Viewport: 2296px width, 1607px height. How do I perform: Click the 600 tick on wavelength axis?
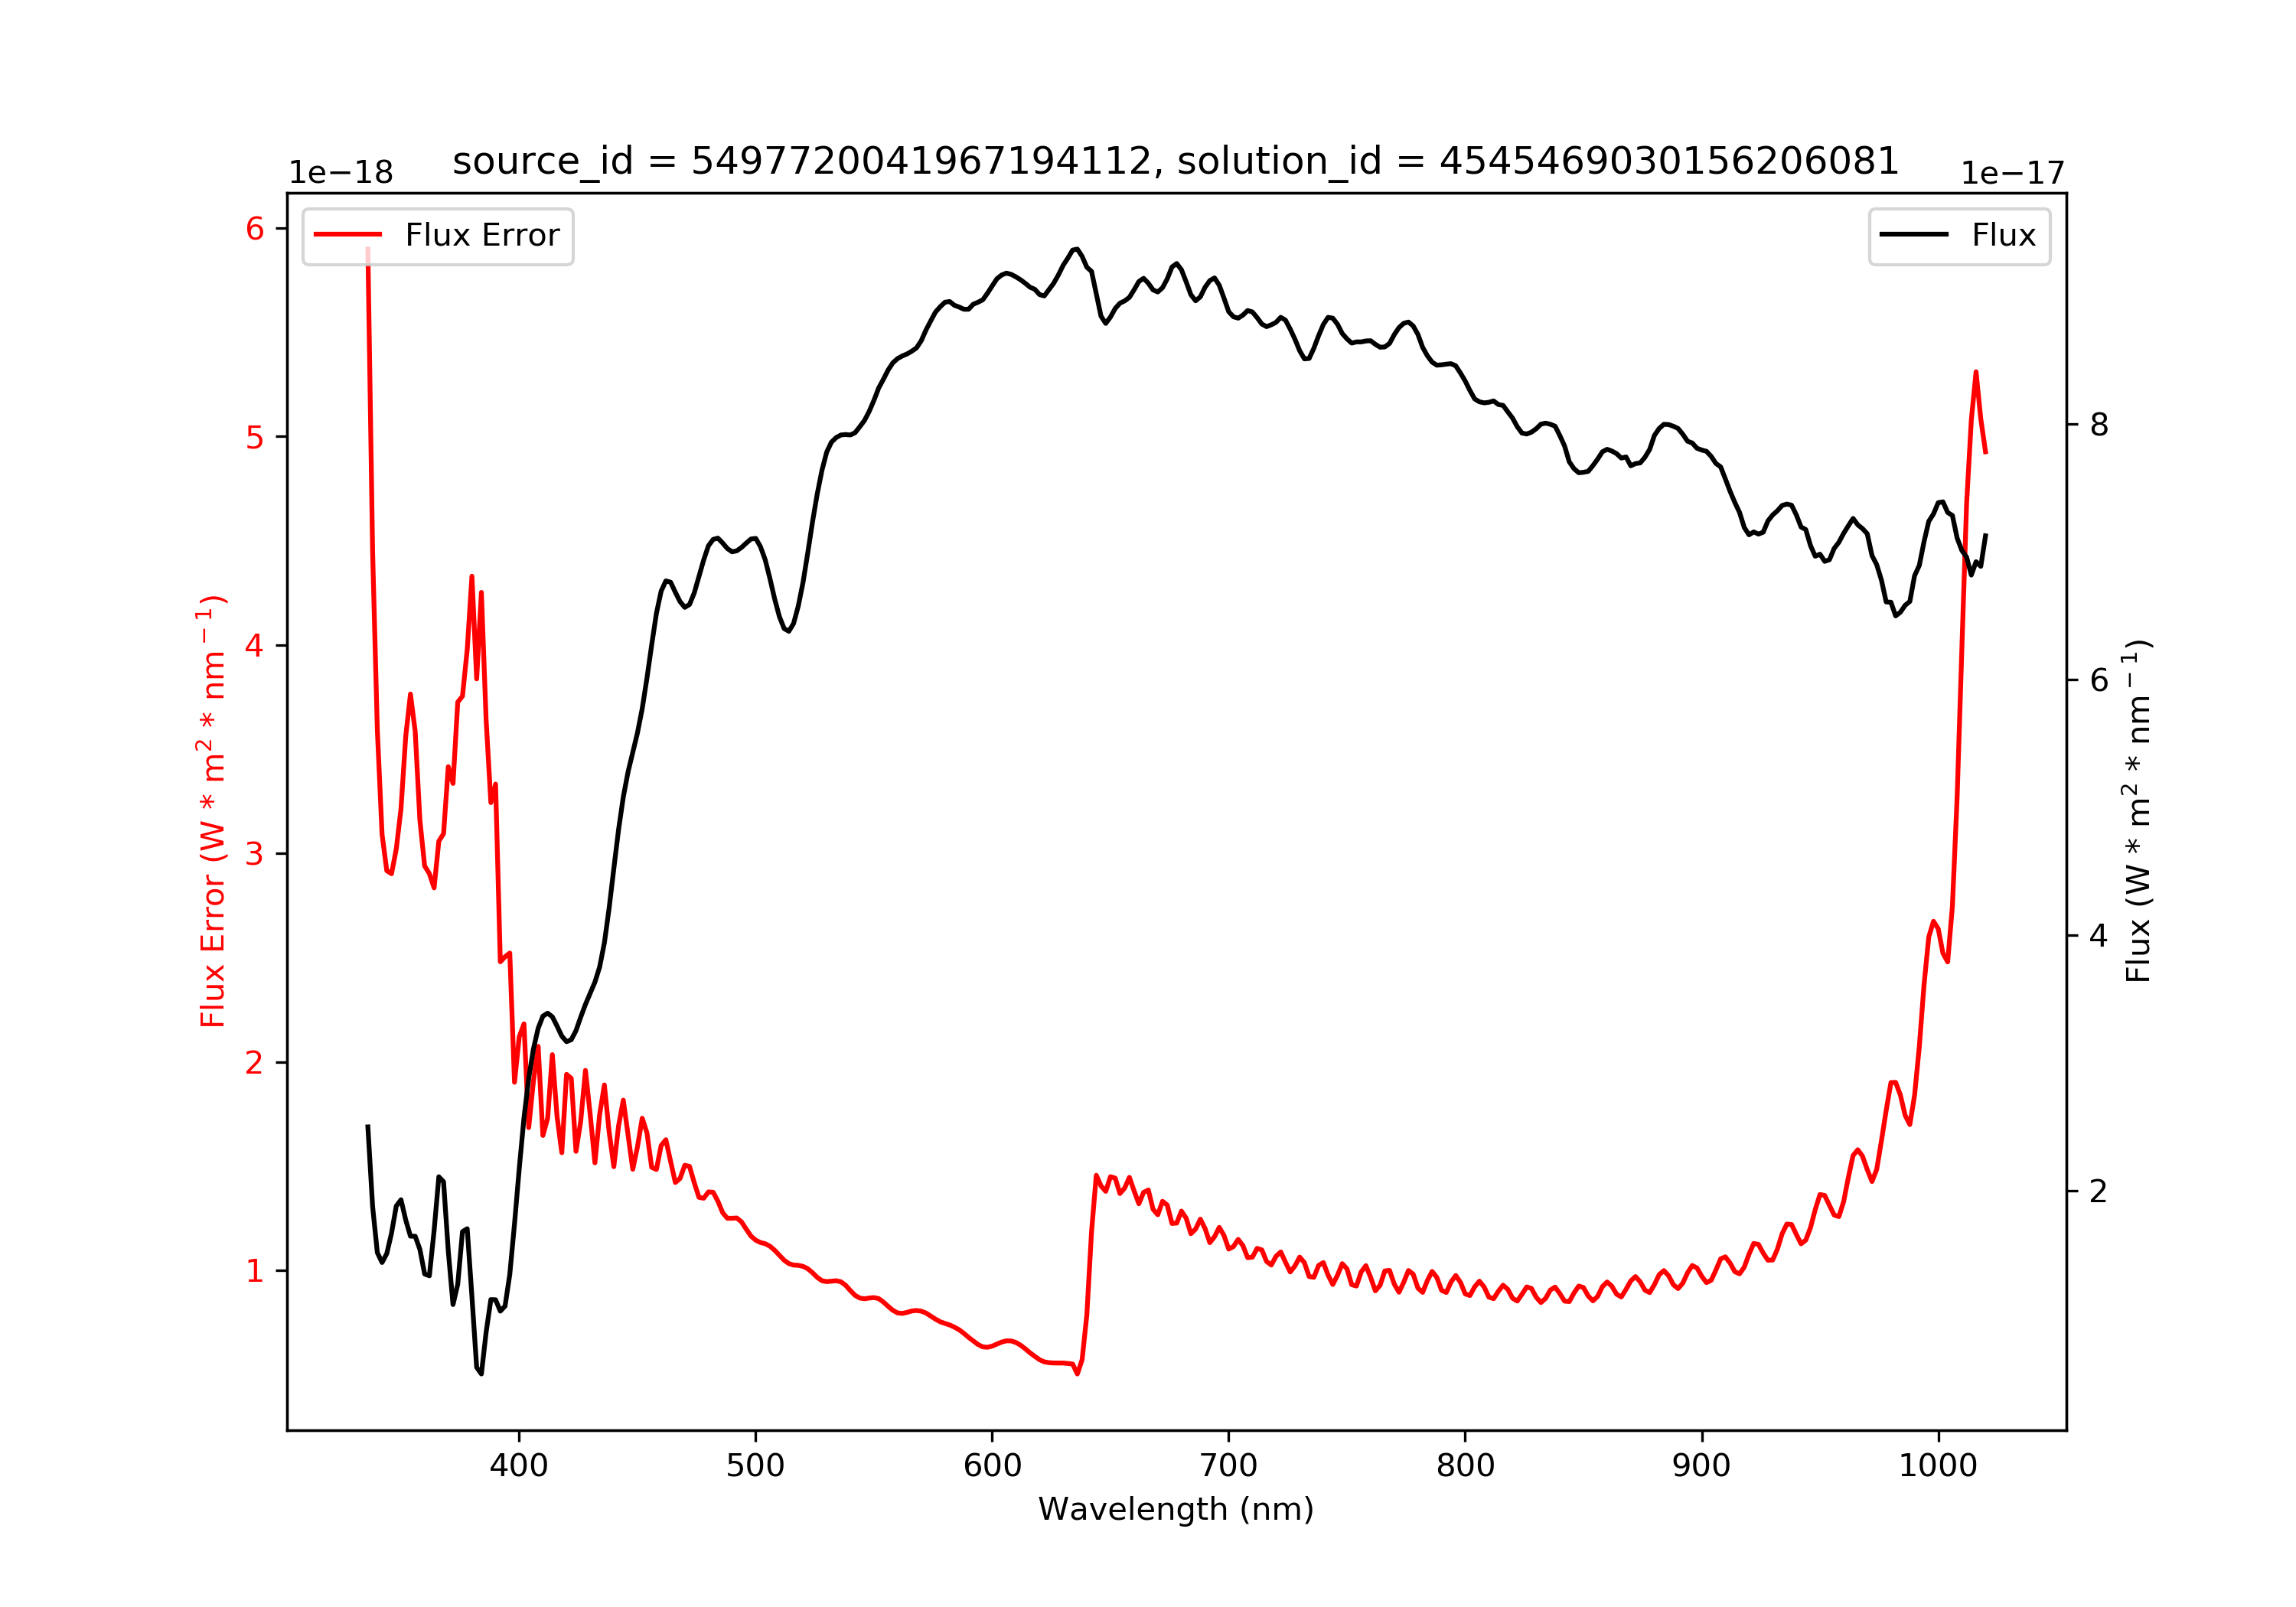click(x=992, y=1466)
